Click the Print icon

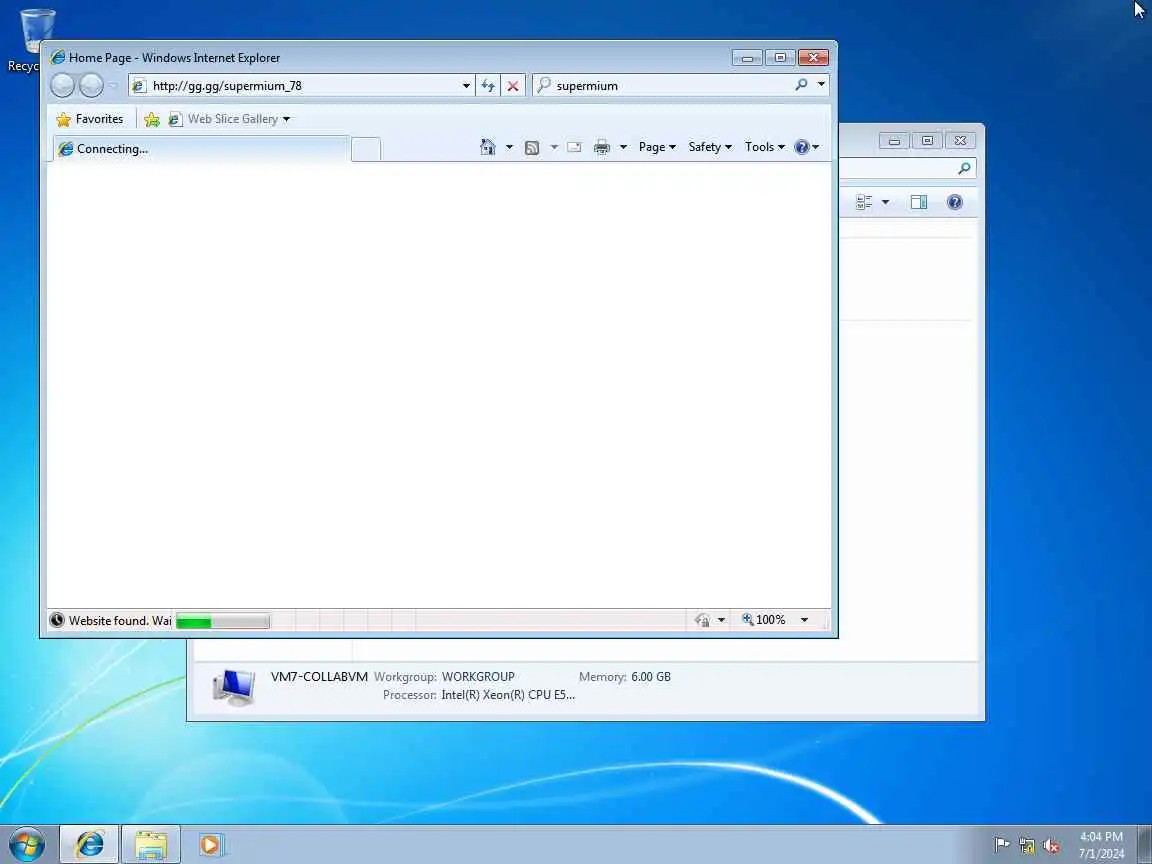[602, 147]
